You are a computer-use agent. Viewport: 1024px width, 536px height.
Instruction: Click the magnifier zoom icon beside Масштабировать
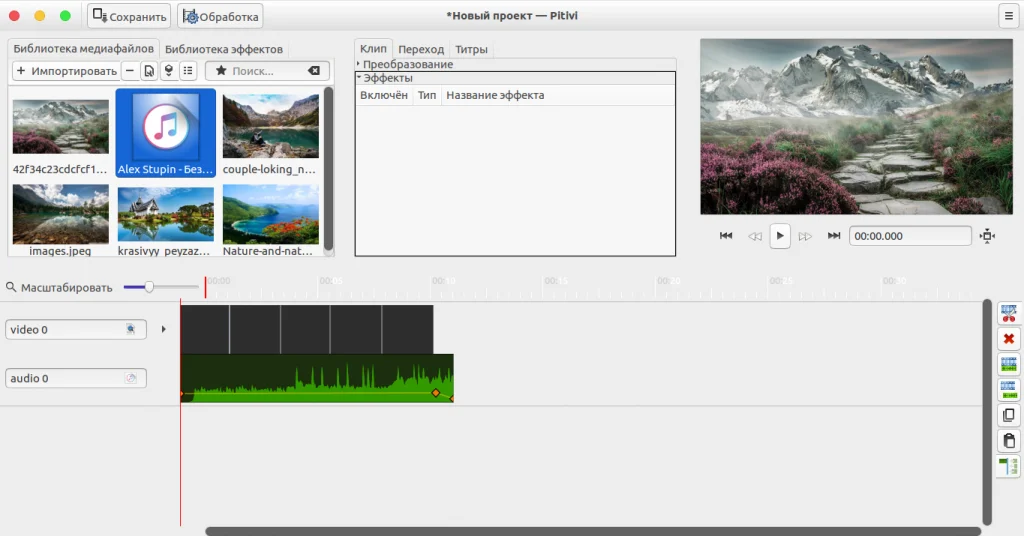click(10, 287)
